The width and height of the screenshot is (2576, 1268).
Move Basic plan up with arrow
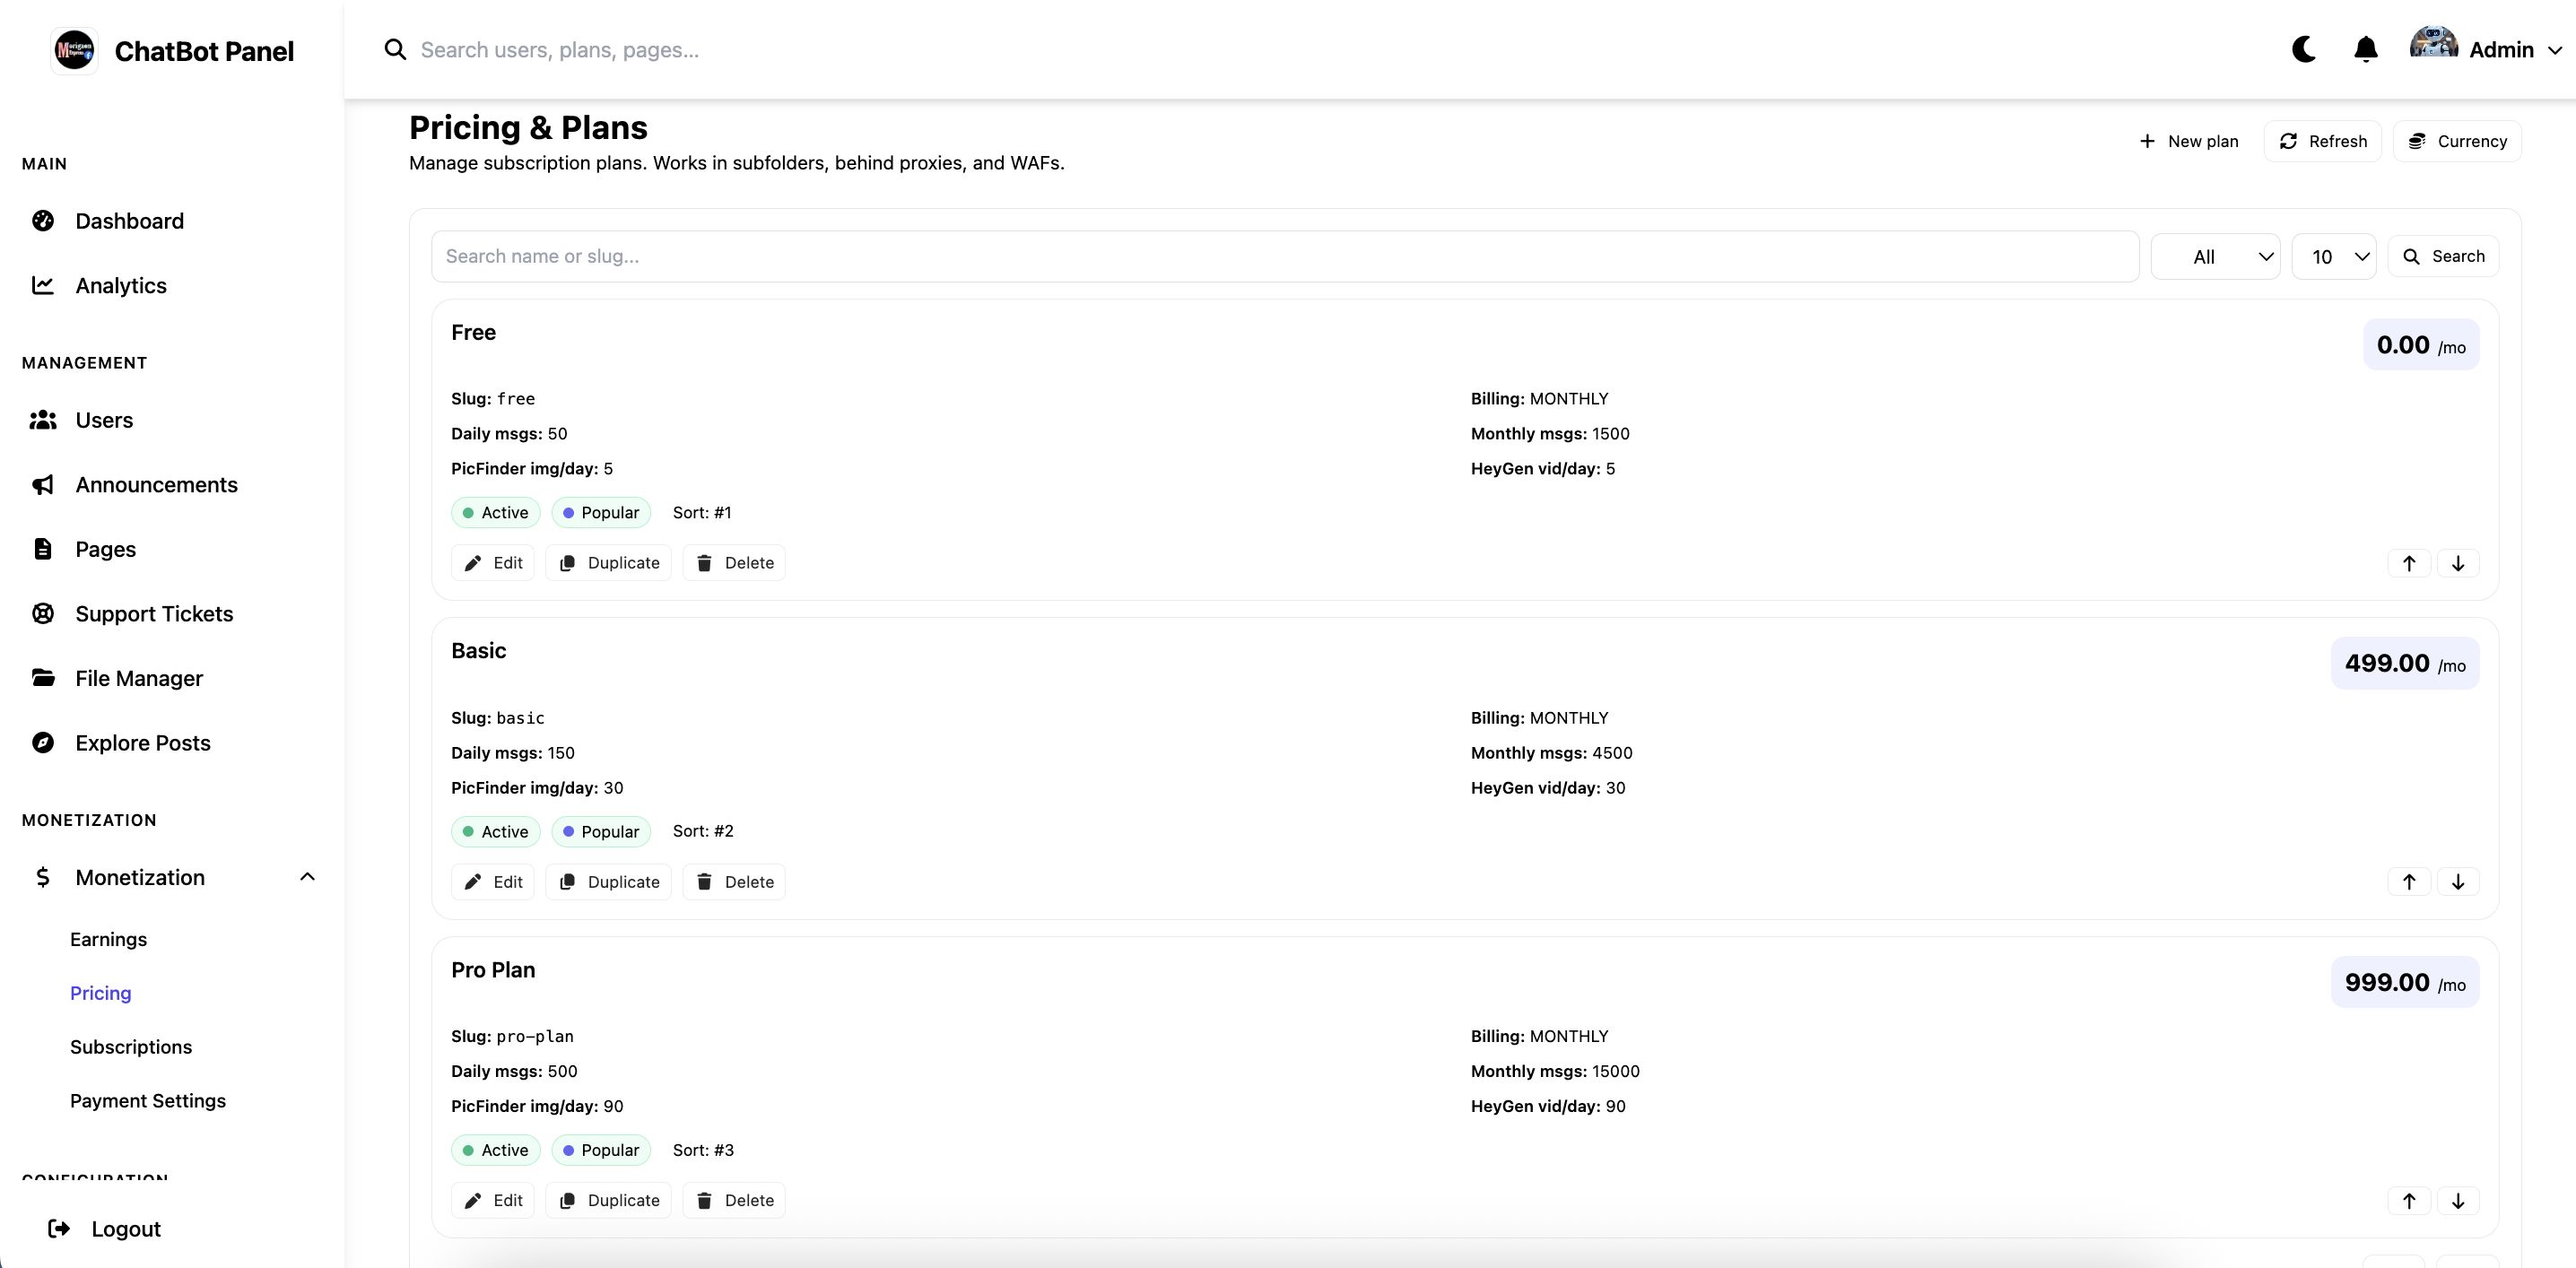point(2408,882)
